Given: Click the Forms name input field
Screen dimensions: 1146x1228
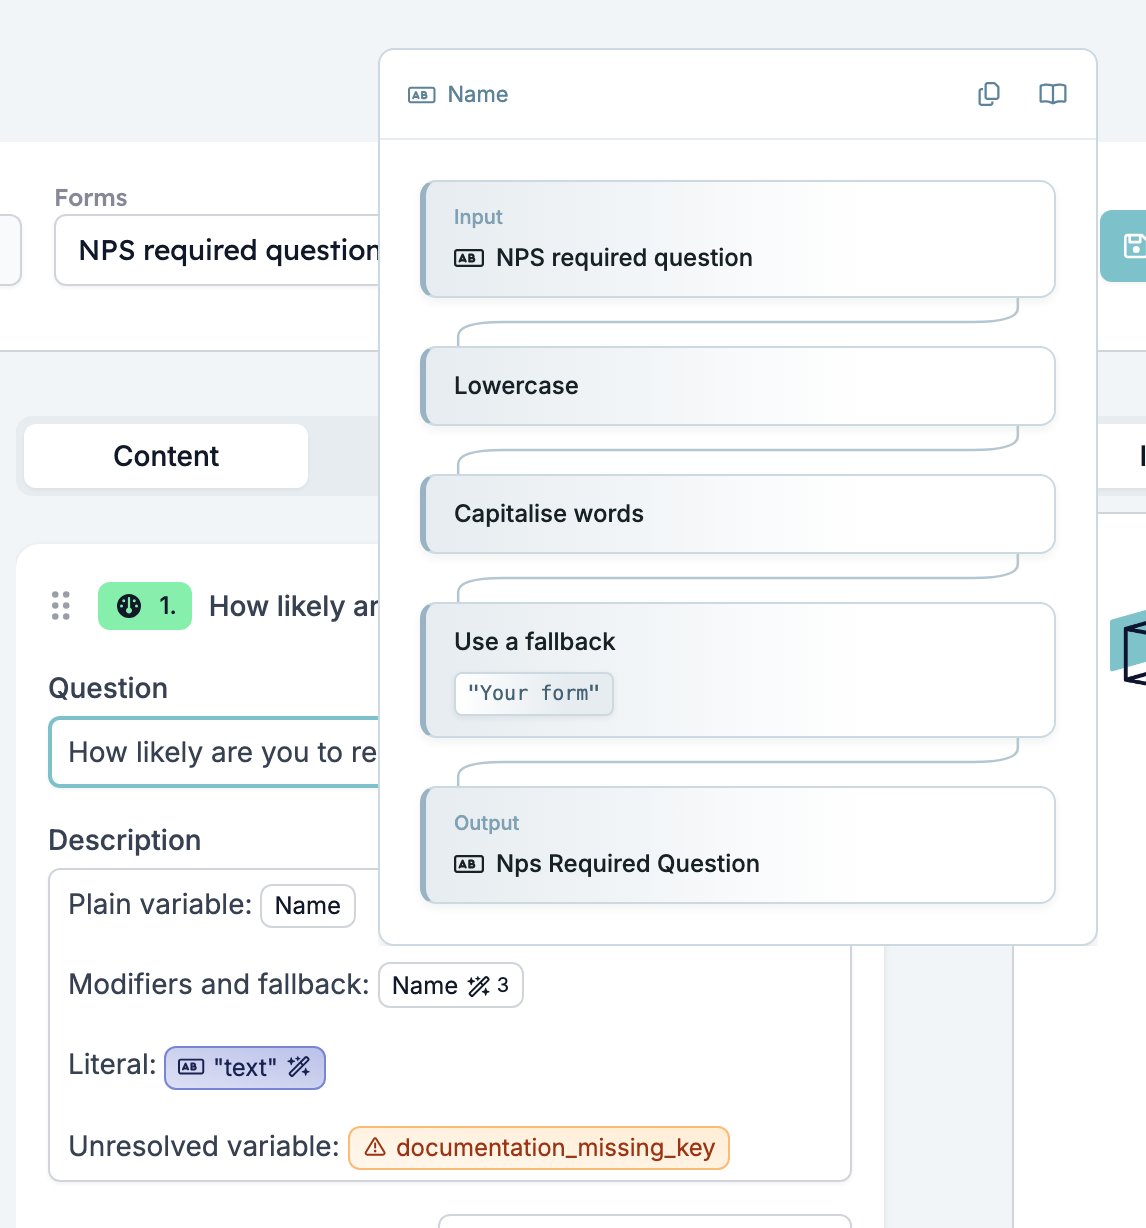Looking at the screenshot, I should (x=218, y=250).
